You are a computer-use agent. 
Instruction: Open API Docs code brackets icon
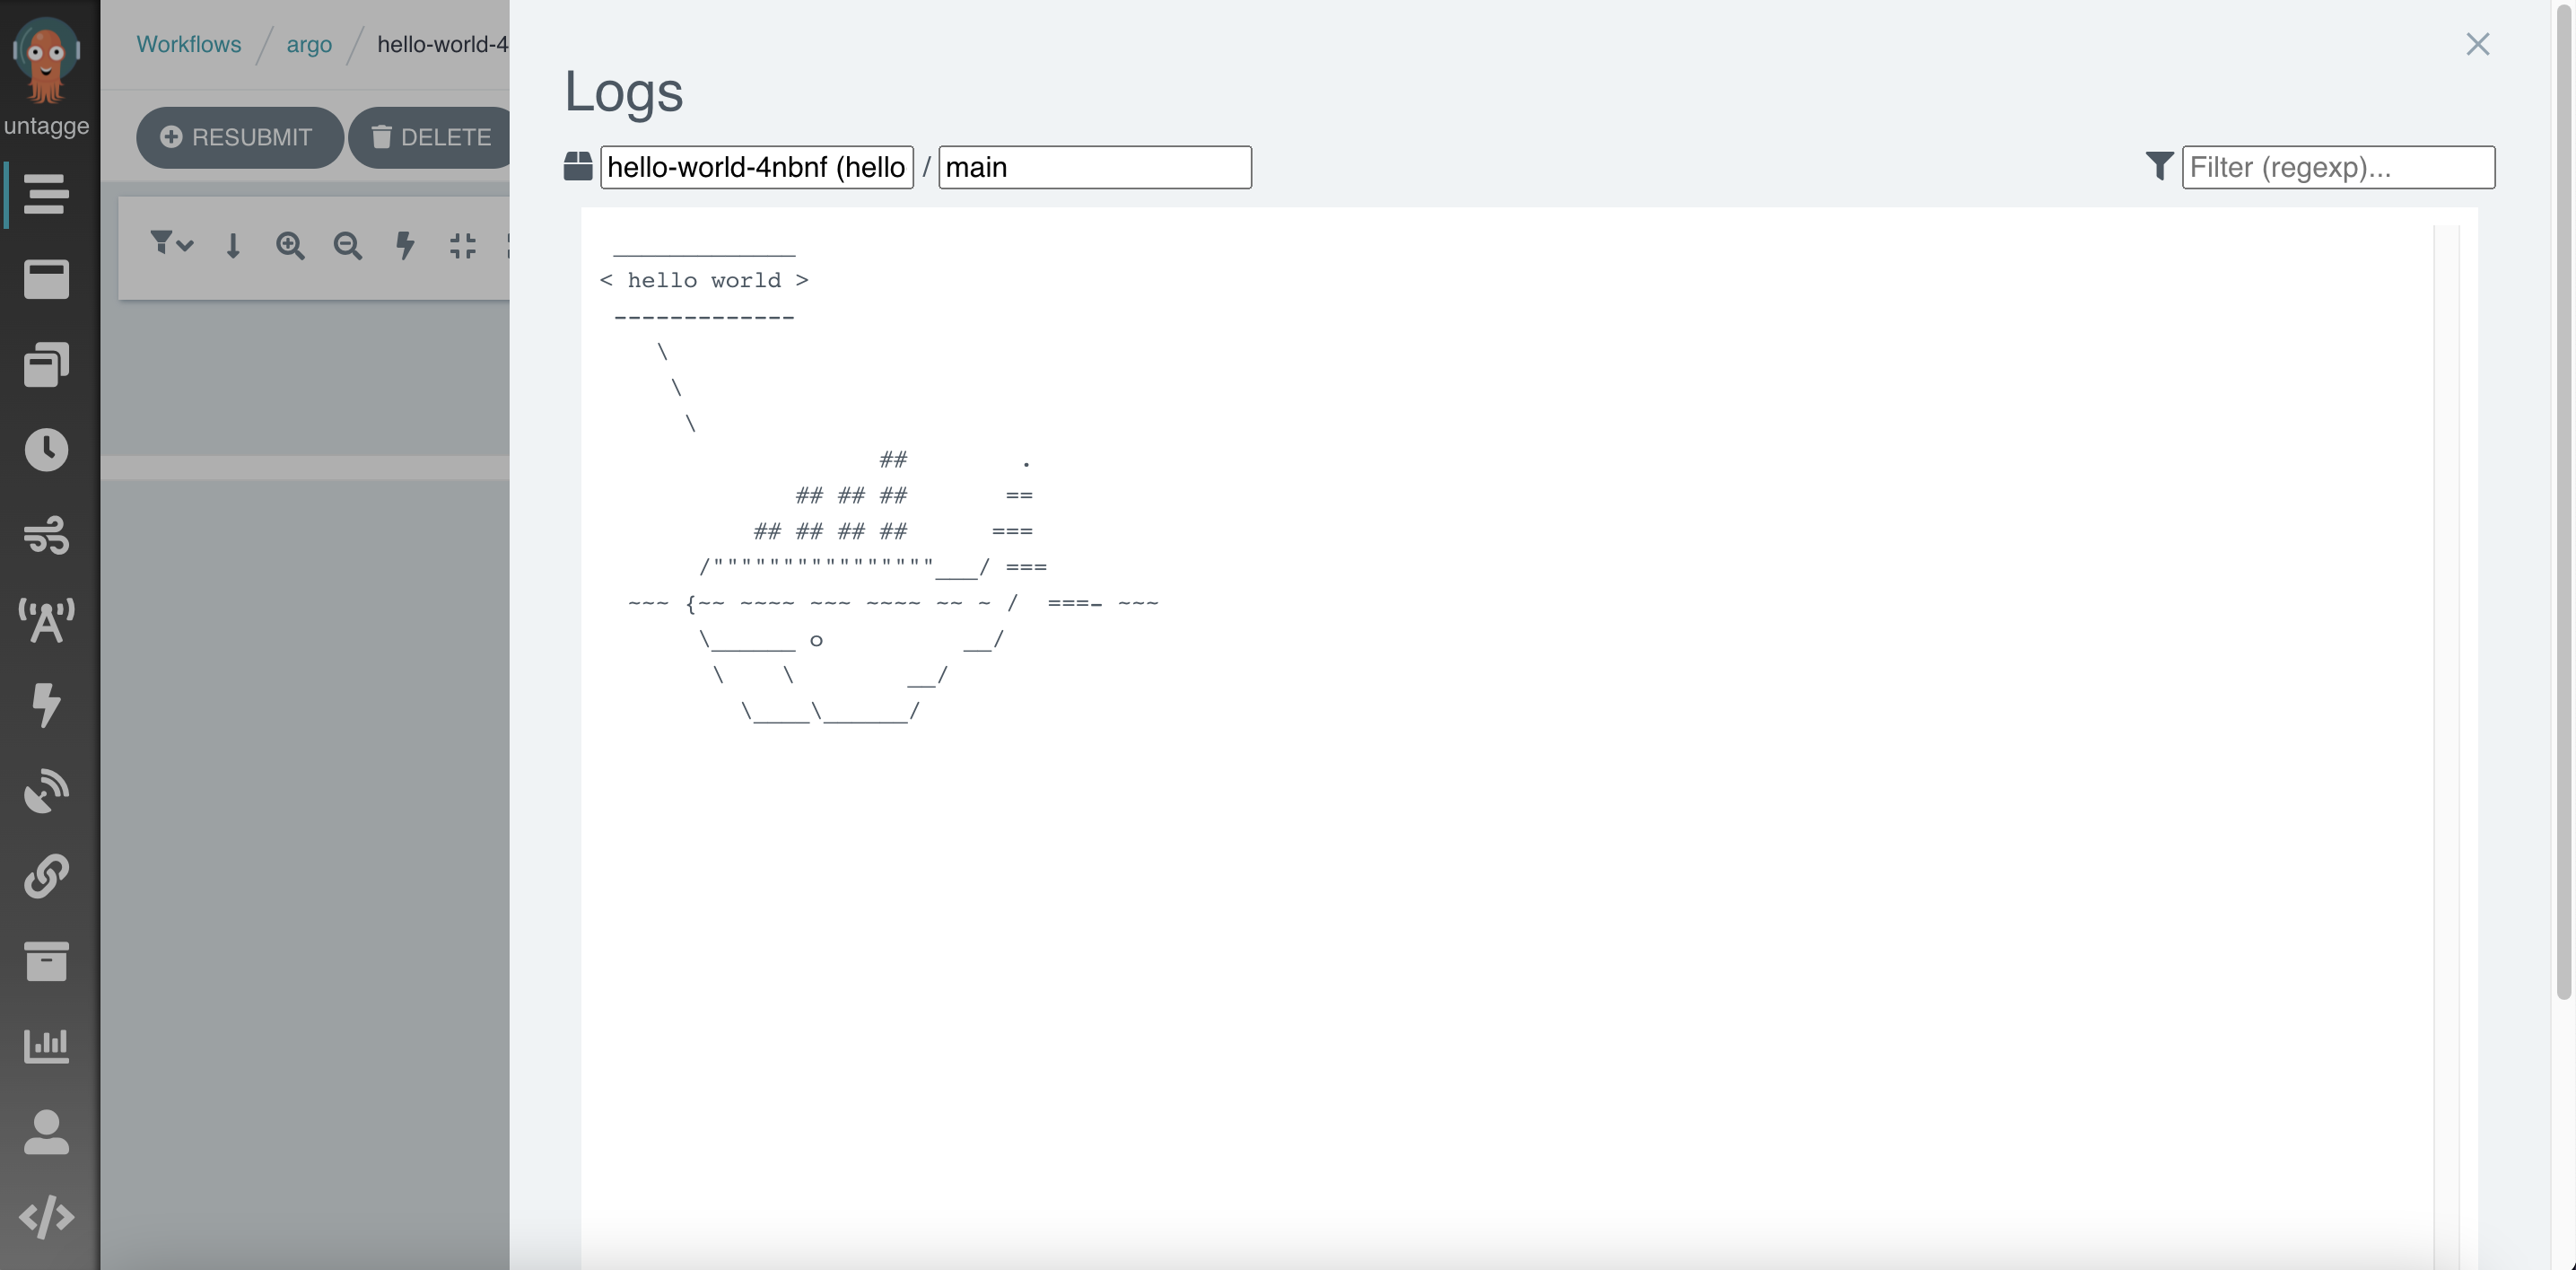click(46, 1217)
